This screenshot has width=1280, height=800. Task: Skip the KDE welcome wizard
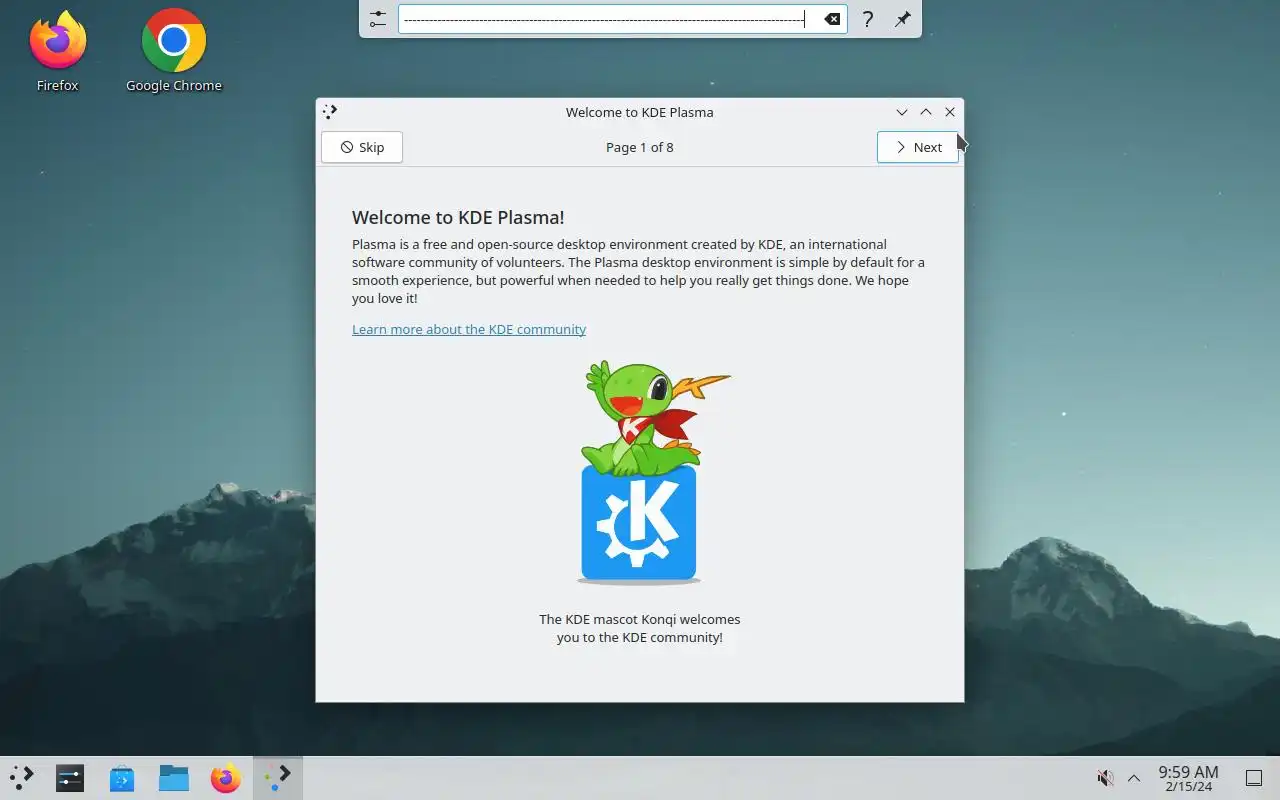click(x=362, y=147)
